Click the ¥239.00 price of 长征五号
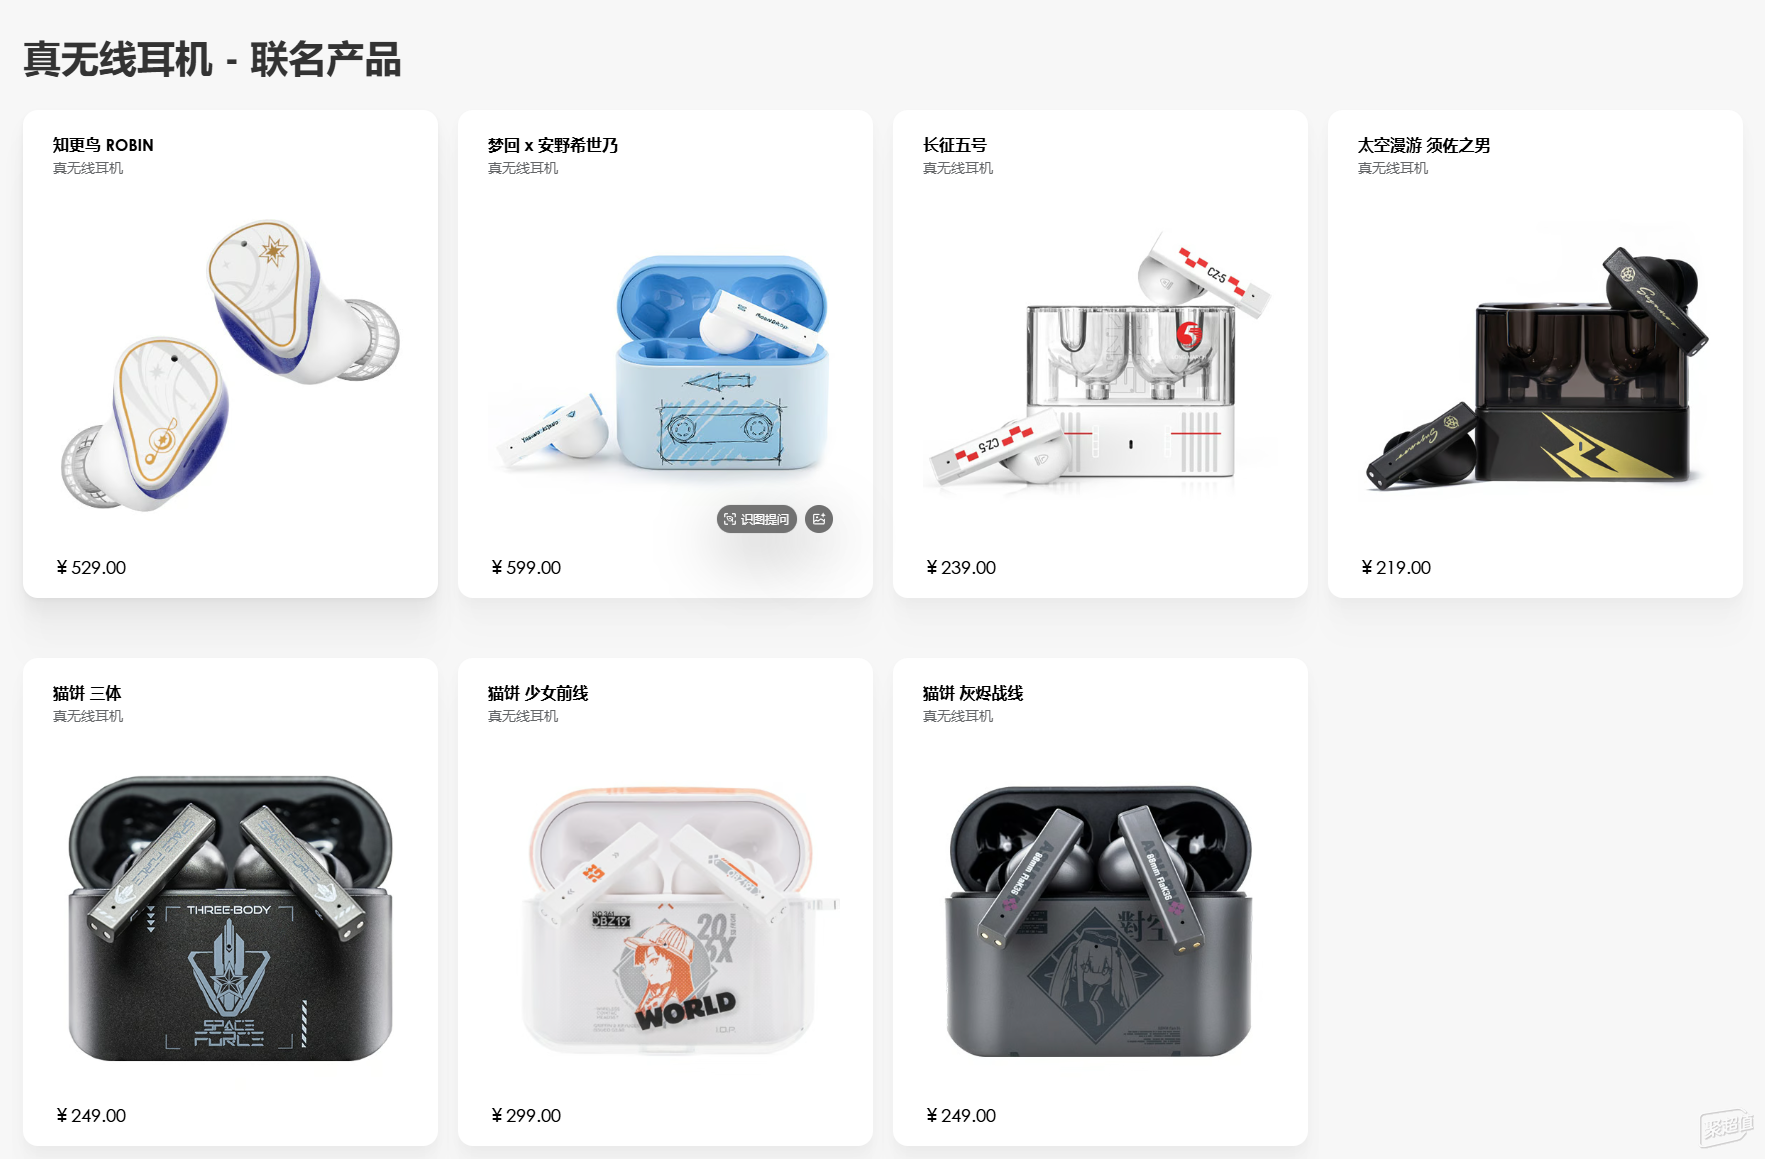 (961, 567)
